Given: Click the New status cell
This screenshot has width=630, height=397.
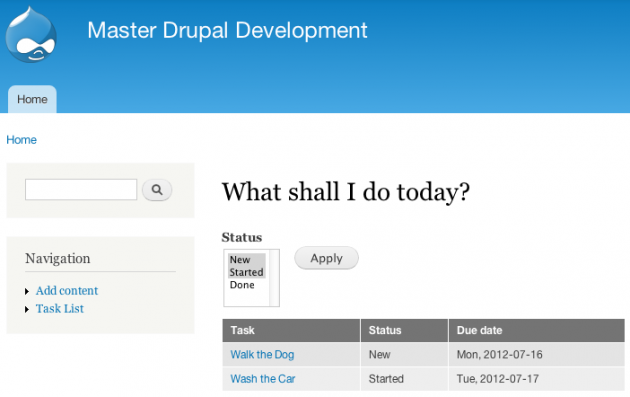Looking at the screenshot, I should point(404,354).
